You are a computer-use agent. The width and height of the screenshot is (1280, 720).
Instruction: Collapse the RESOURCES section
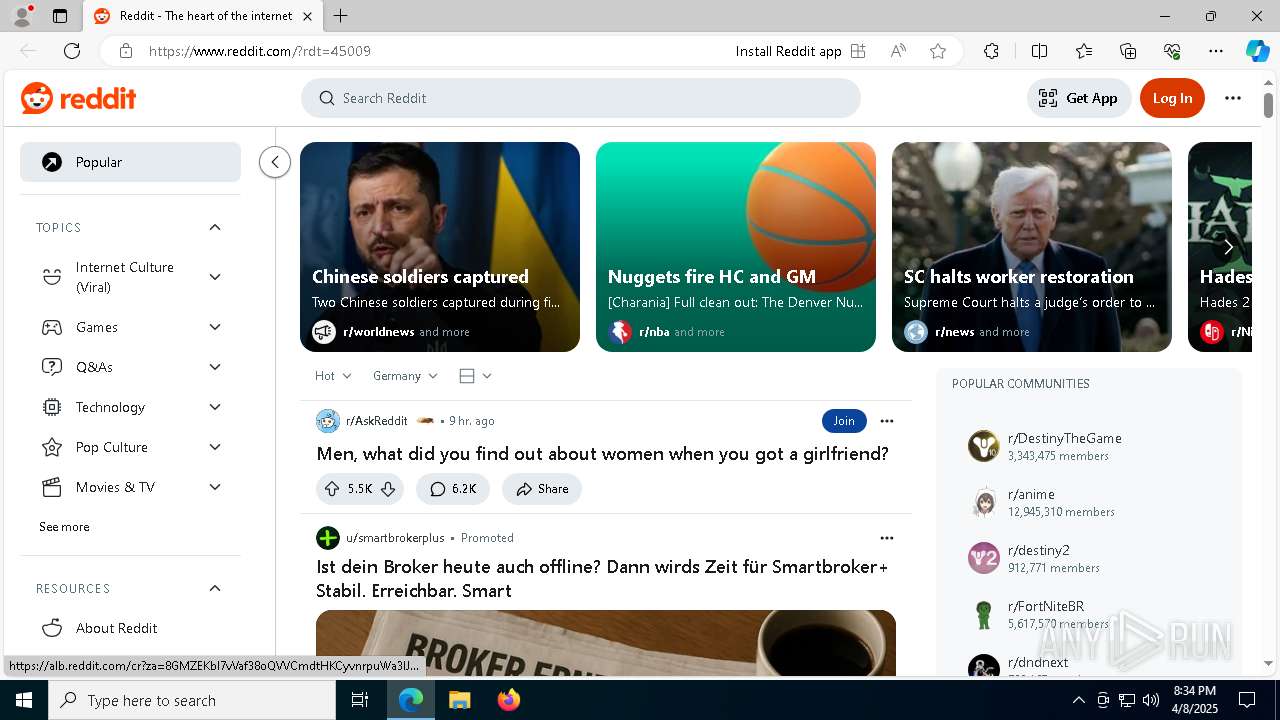coord(215,588)
